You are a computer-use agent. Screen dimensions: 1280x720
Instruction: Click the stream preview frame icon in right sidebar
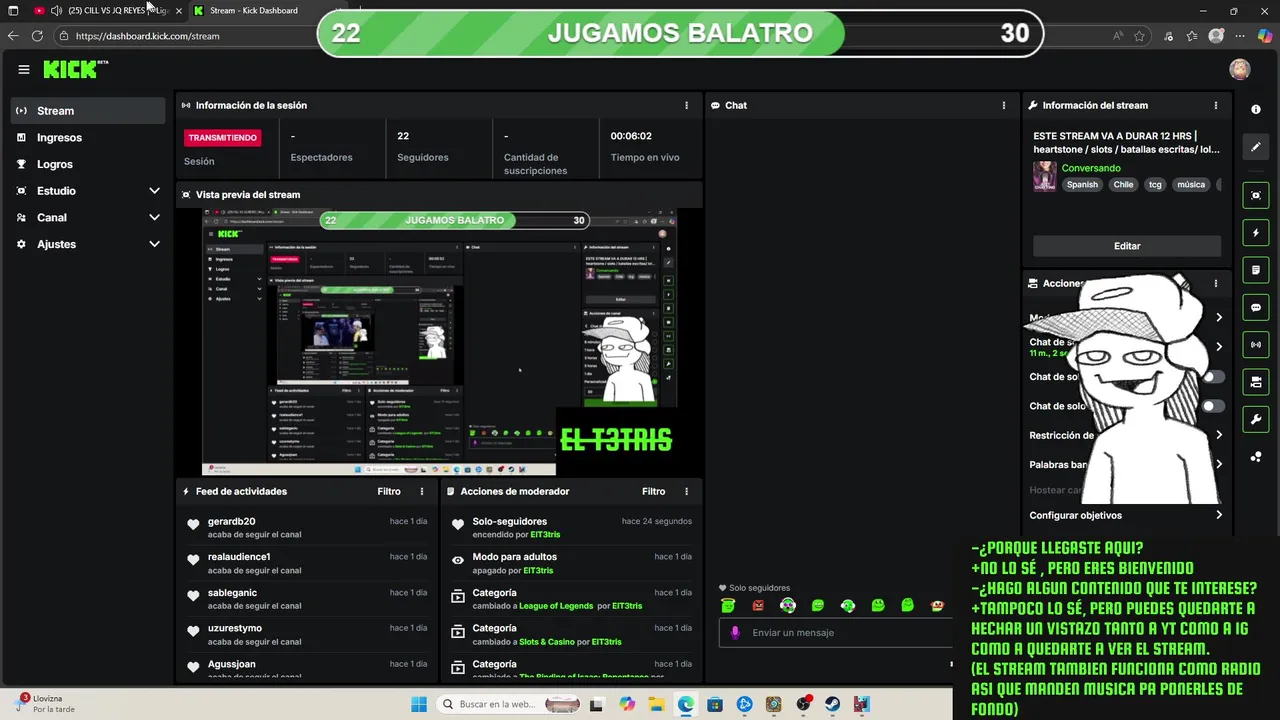coord(1256,195)
